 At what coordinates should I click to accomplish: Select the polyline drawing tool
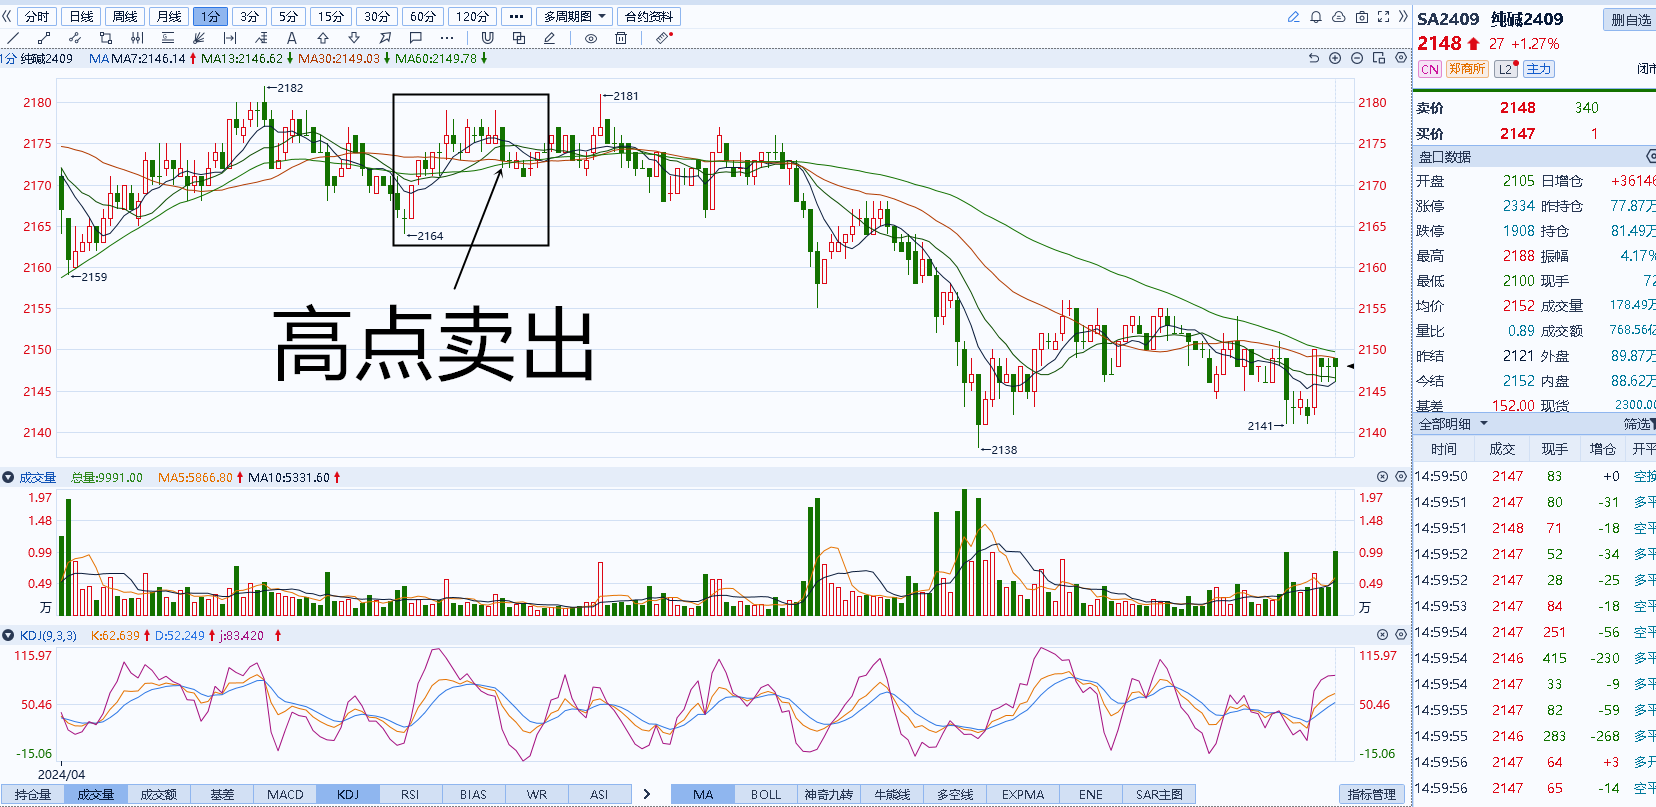pos(75,38)
